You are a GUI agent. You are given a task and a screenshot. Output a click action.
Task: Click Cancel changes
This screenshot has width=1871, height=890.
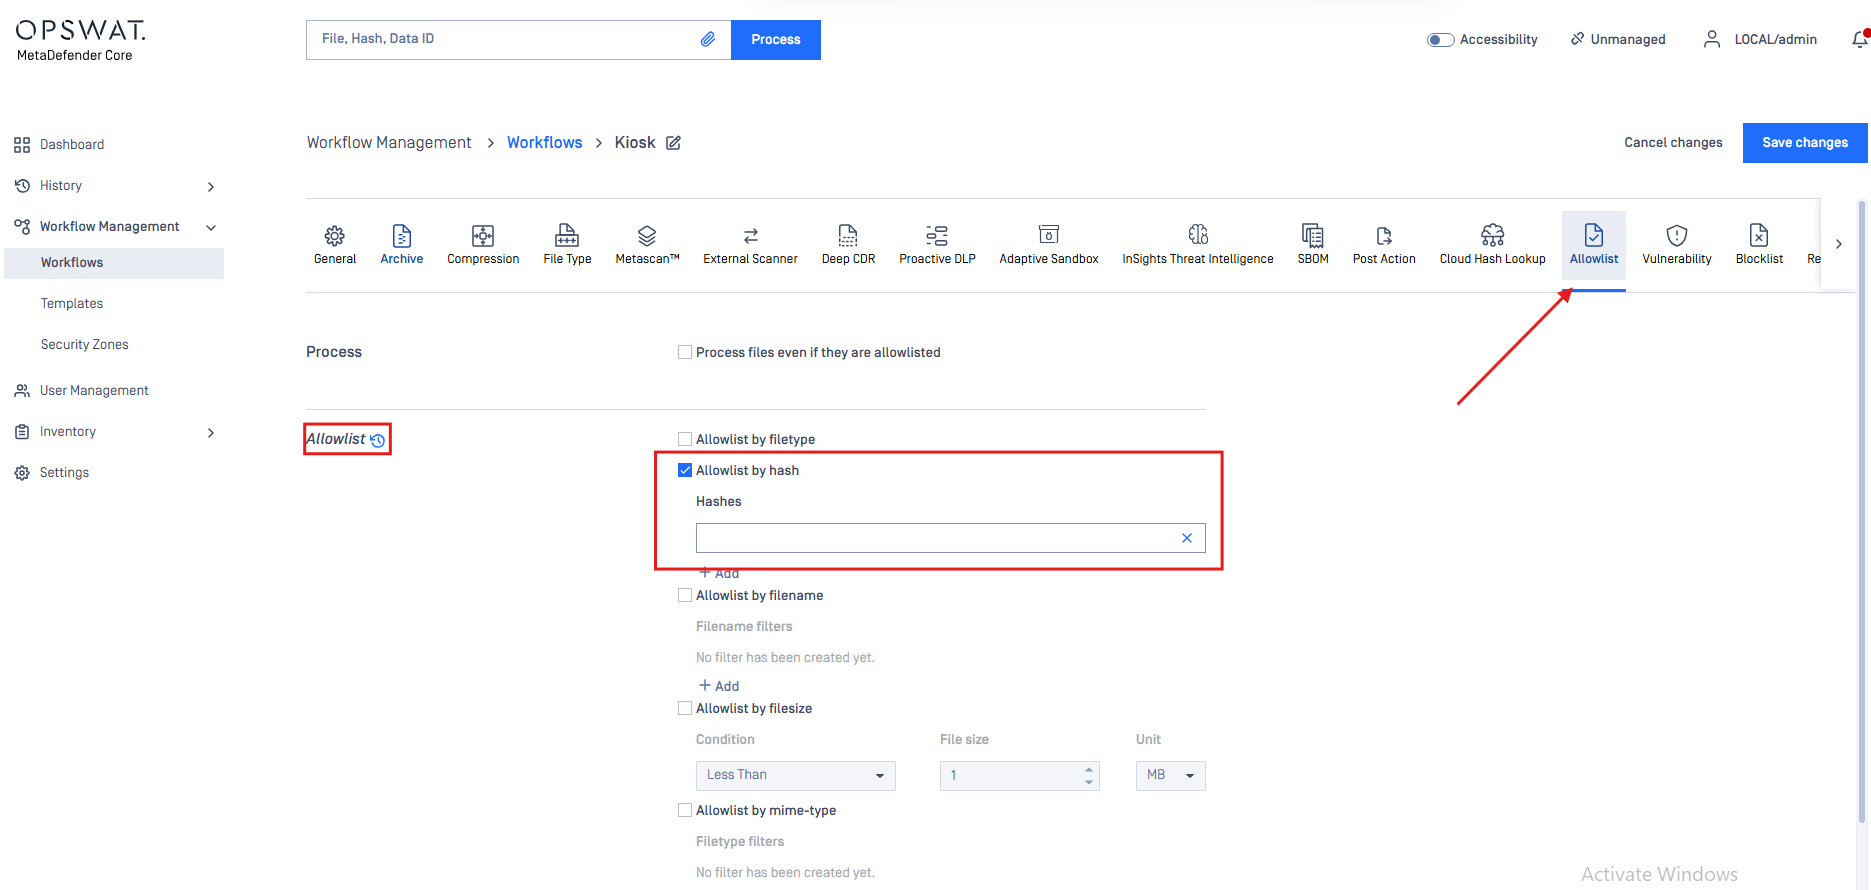[1673, 143]
